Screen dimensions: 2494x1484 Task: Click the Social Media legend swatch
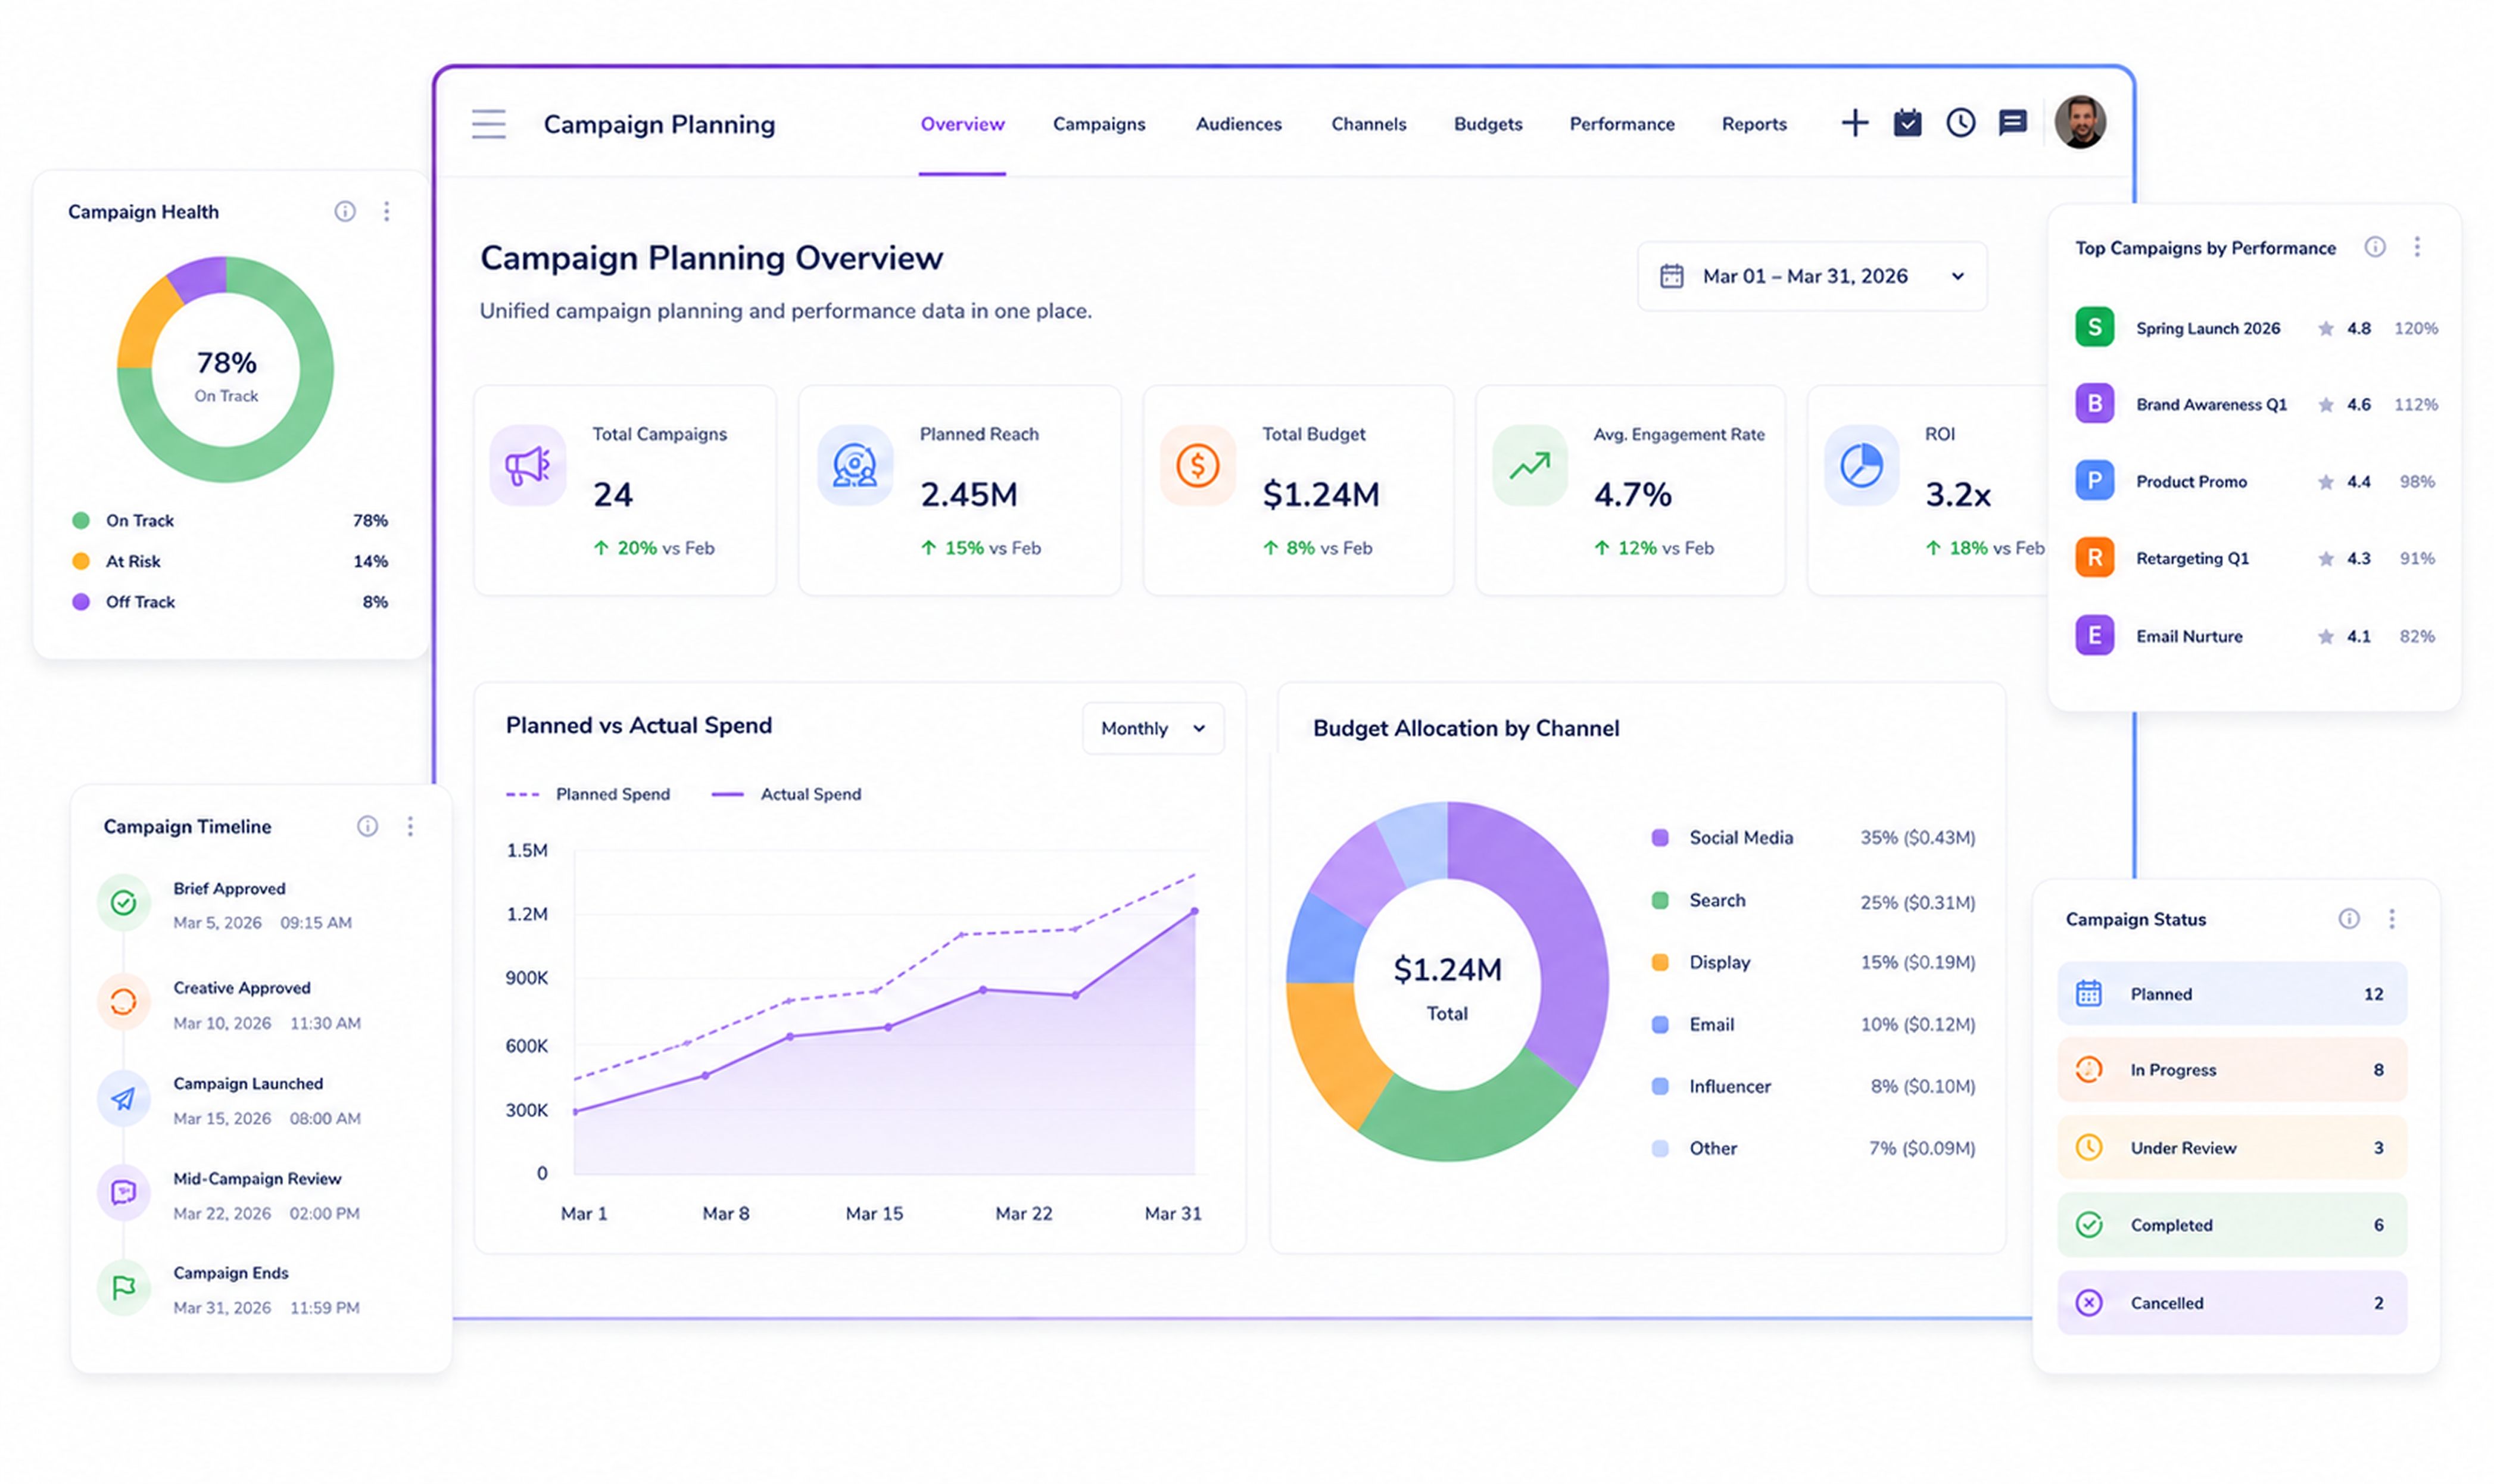tap(1660, 838)
